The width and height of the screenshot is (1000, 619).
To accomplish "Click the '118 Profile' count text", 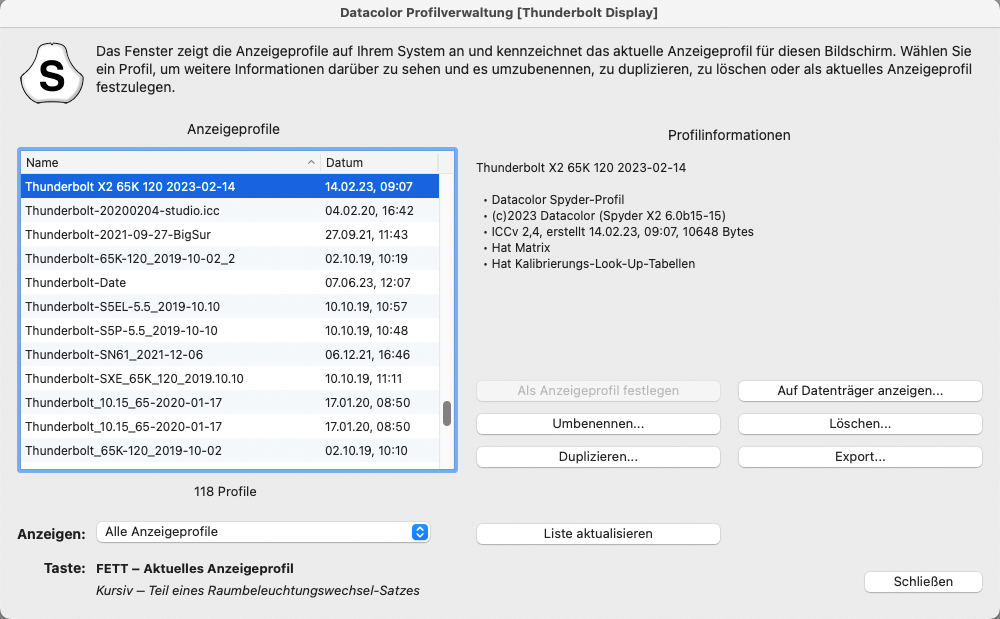I will 225,492.
